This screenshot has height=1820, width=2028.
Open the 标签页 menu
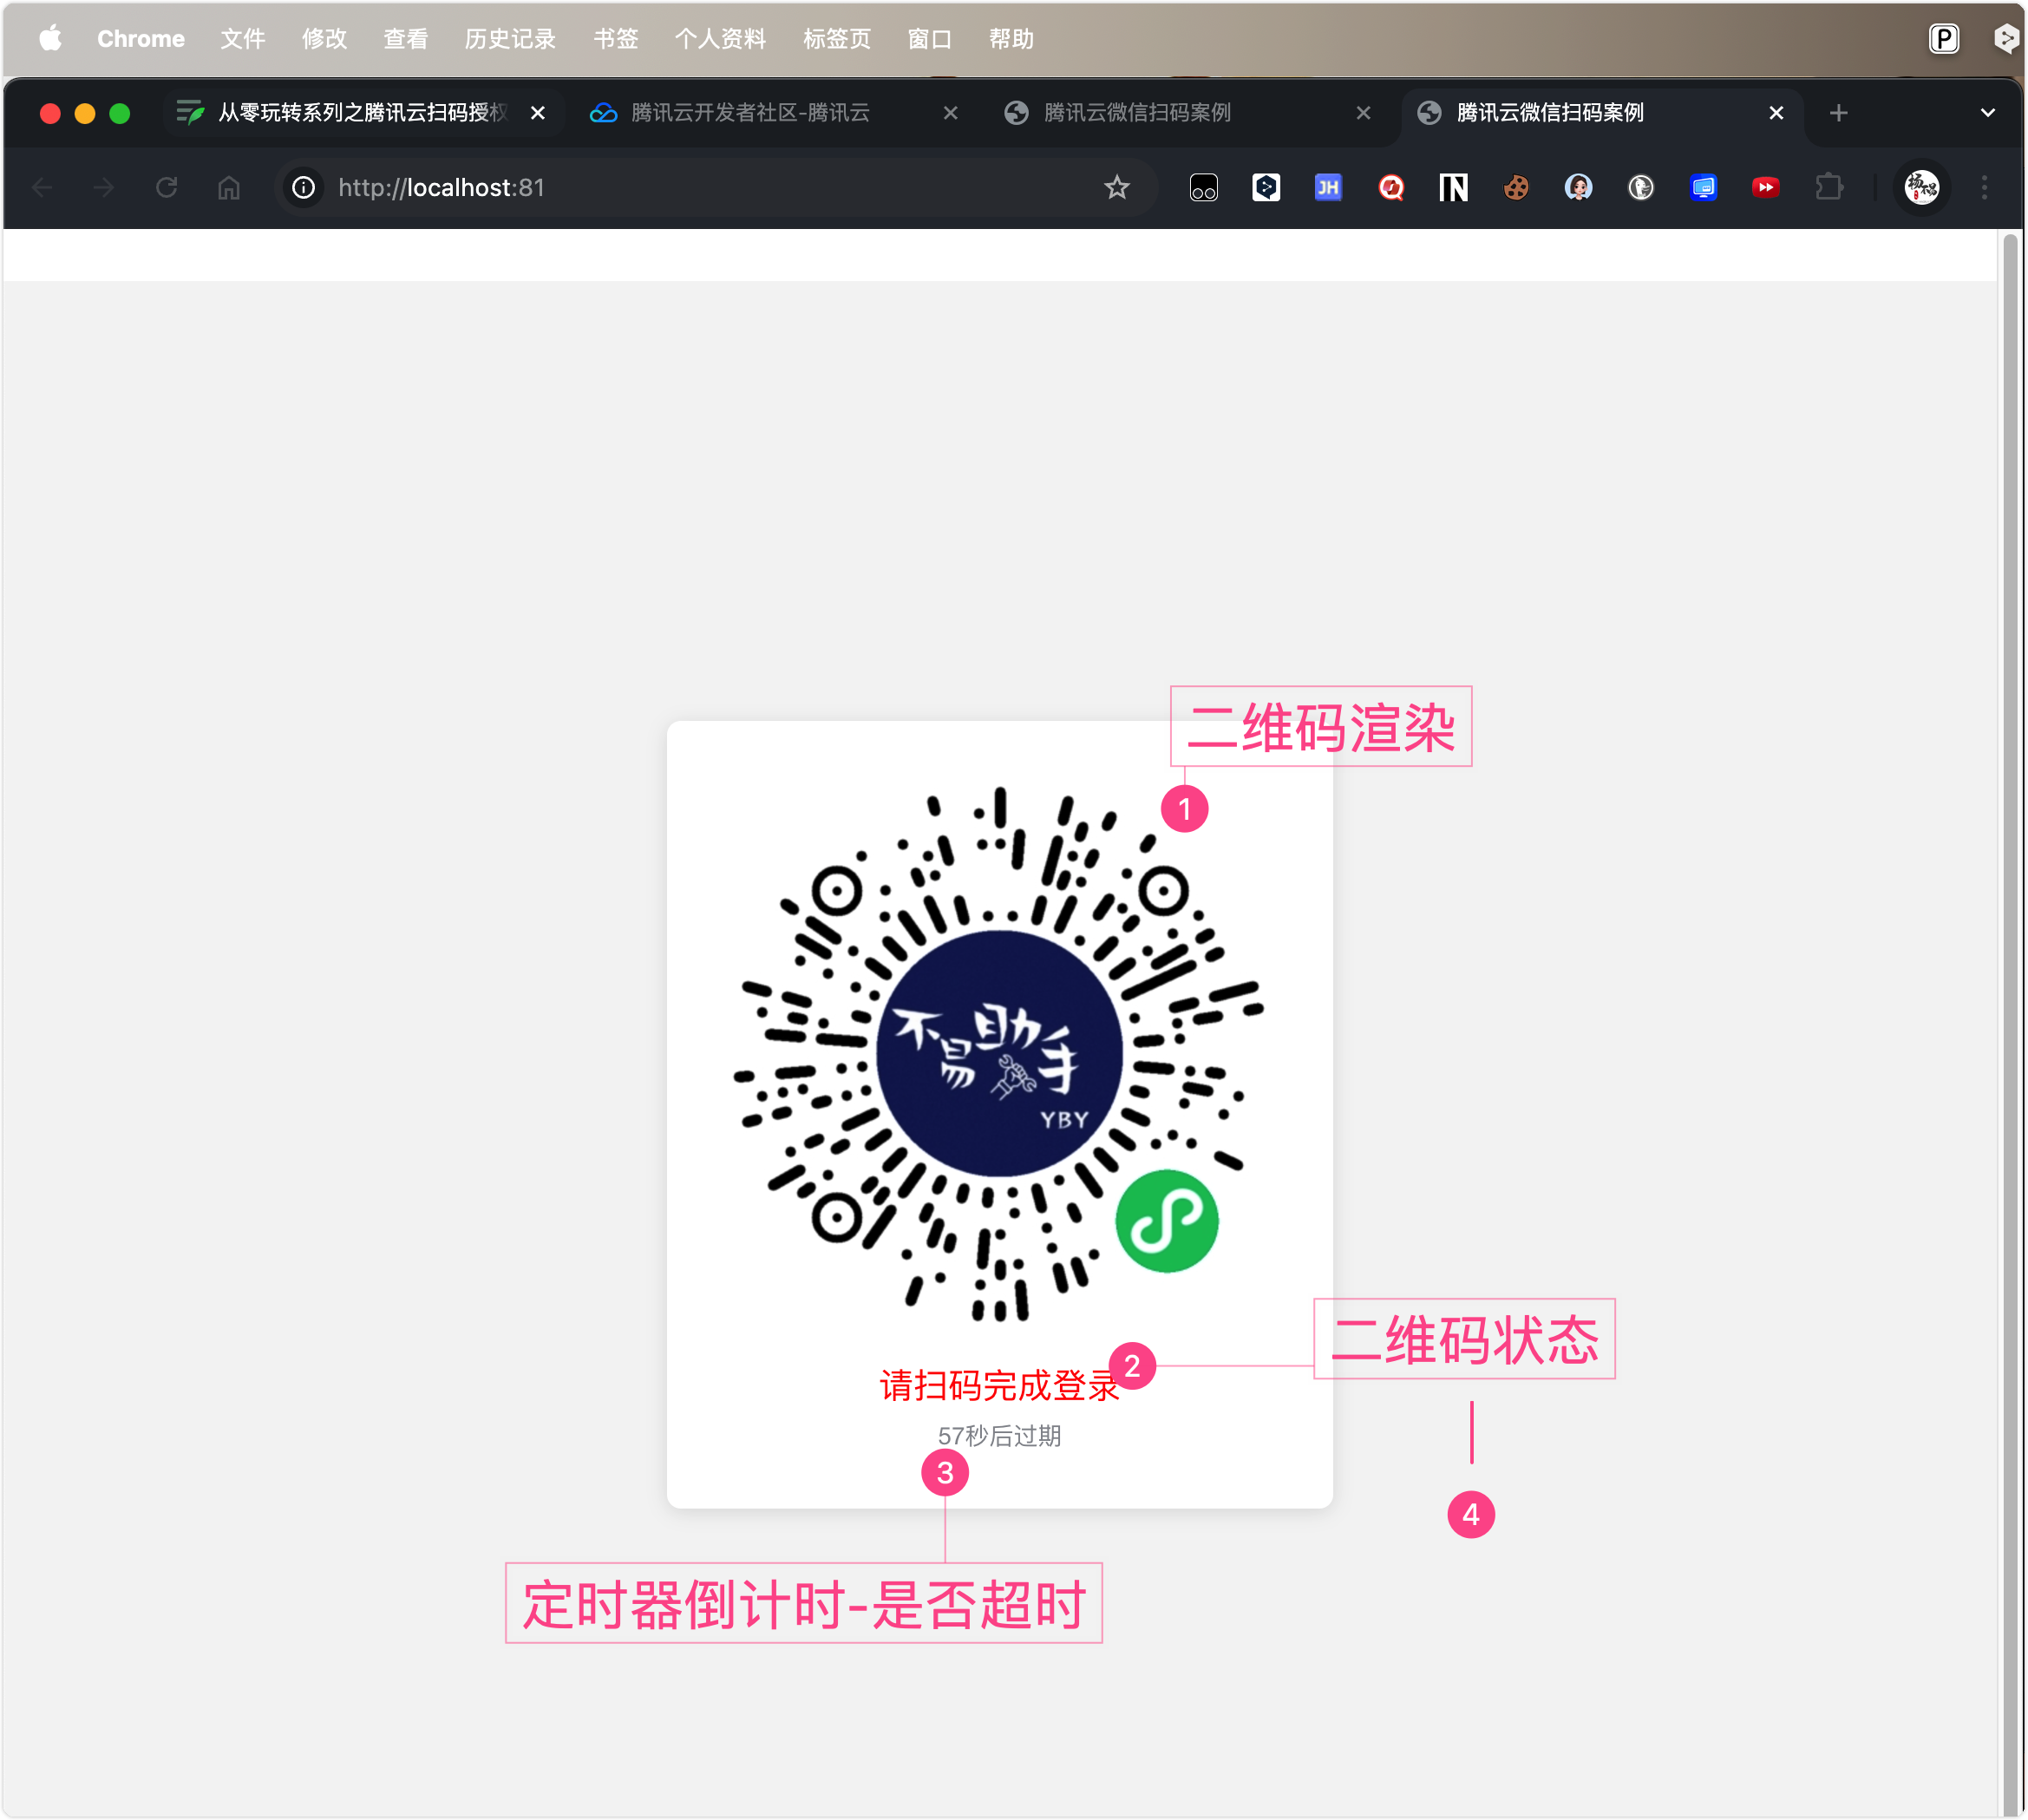click(837, 39)
